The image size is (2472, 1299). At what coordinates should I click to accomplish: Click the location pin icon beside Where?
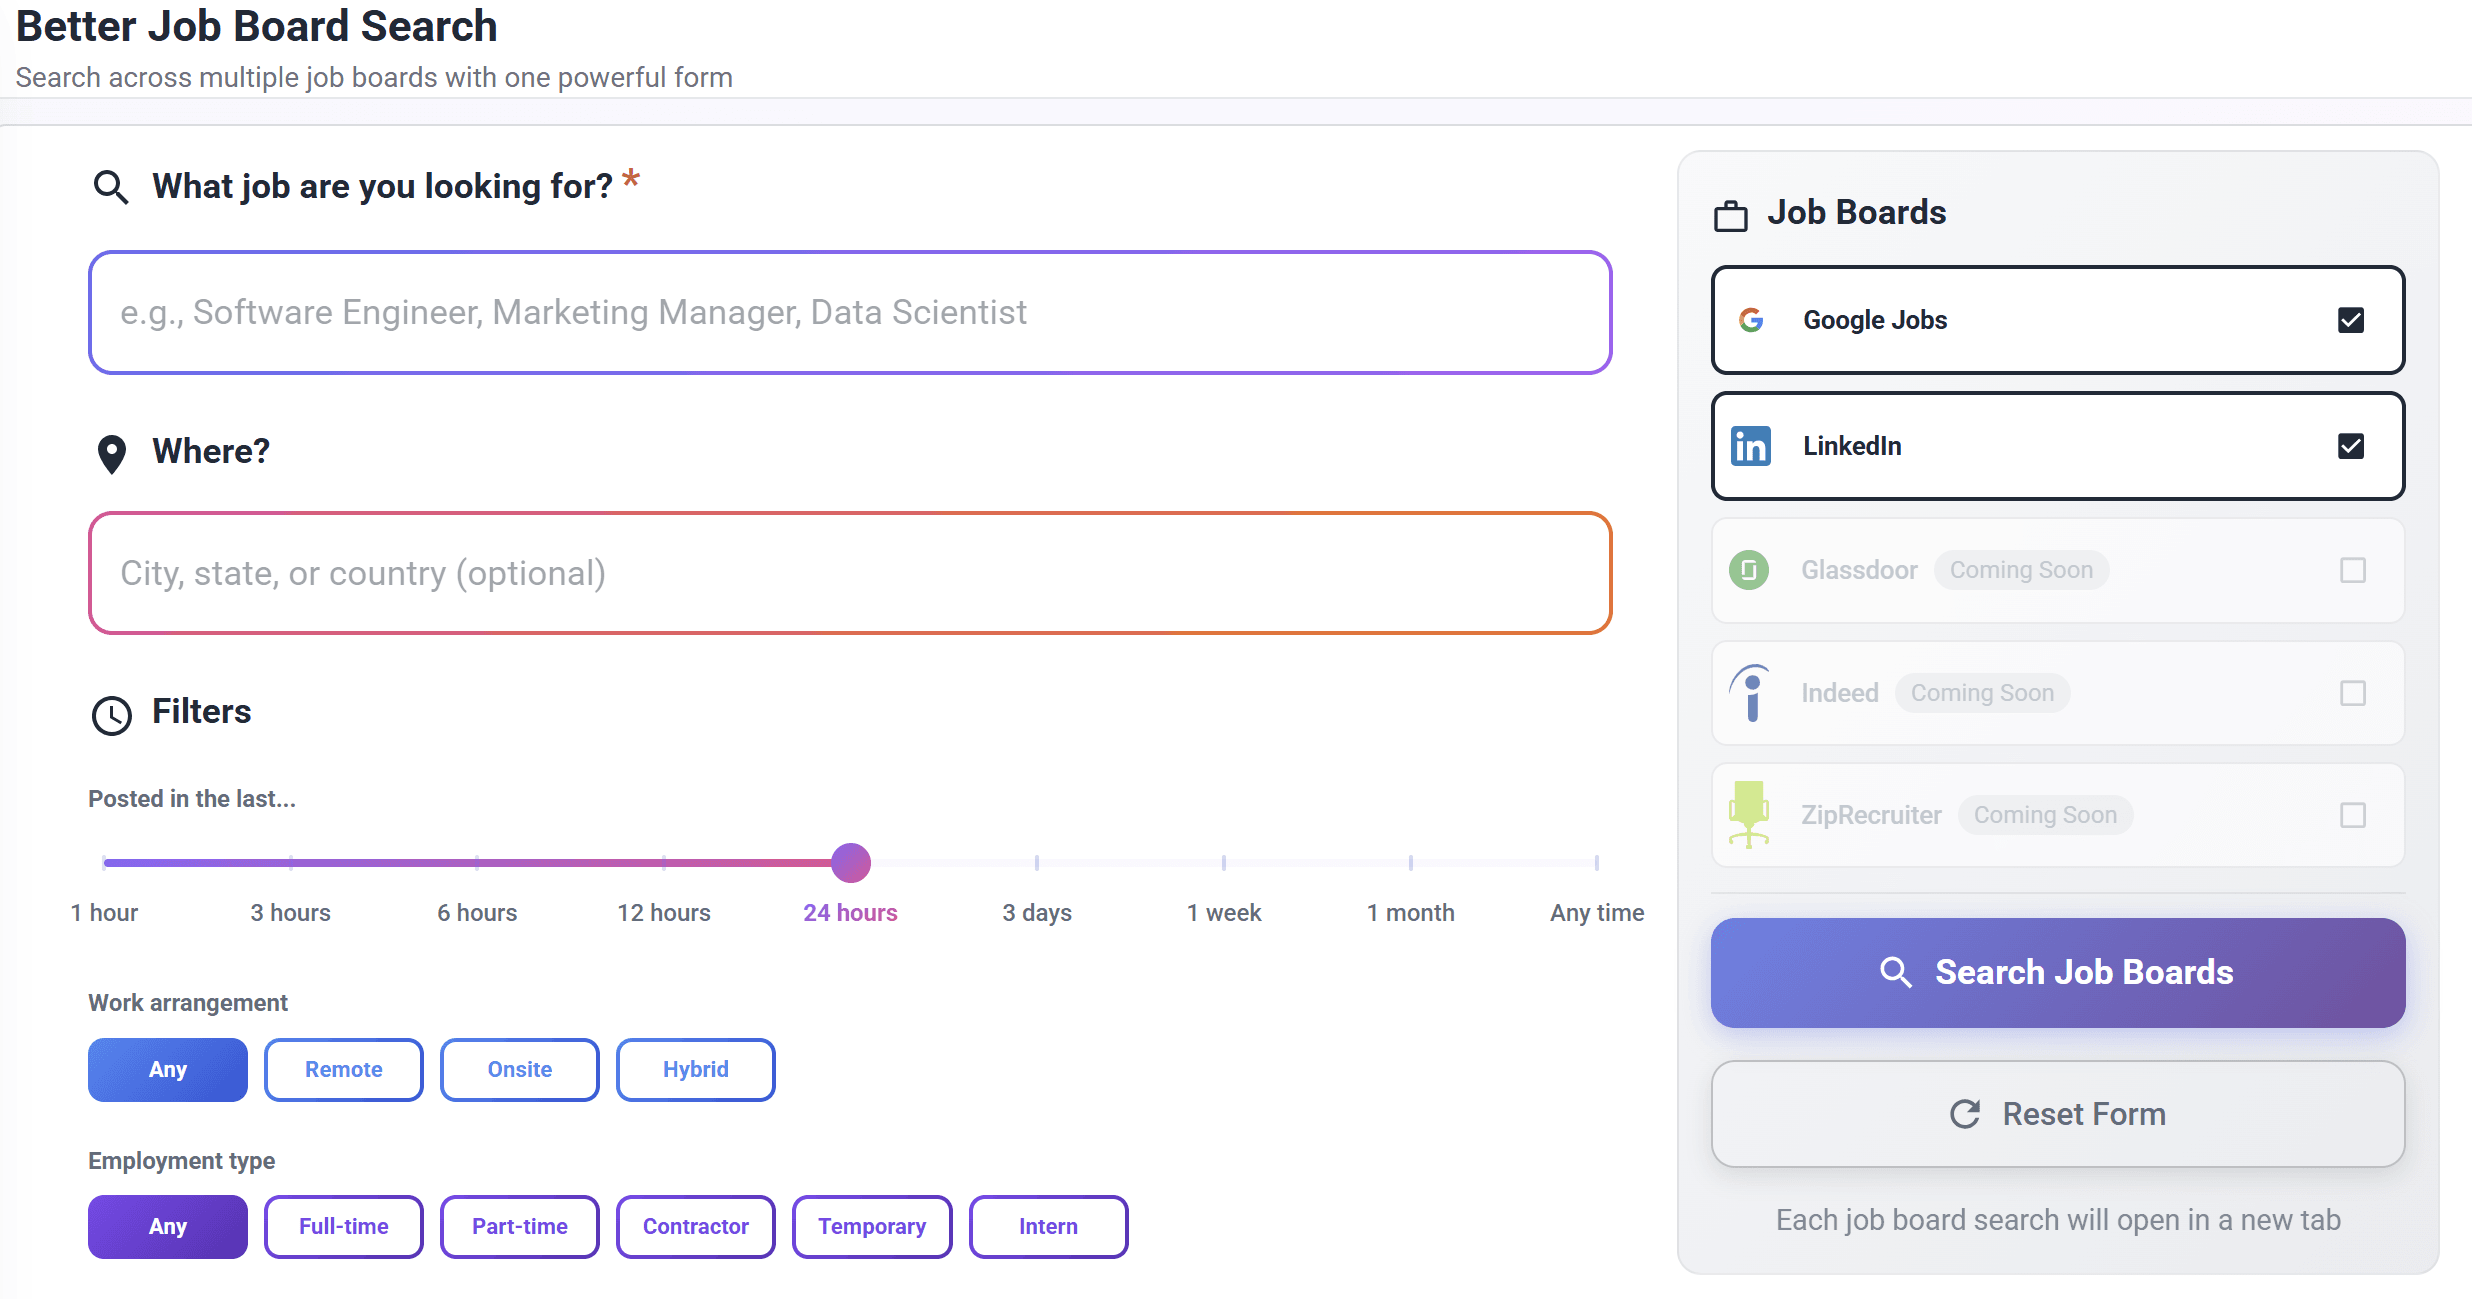pyautogui.click(x=112, y=453)
